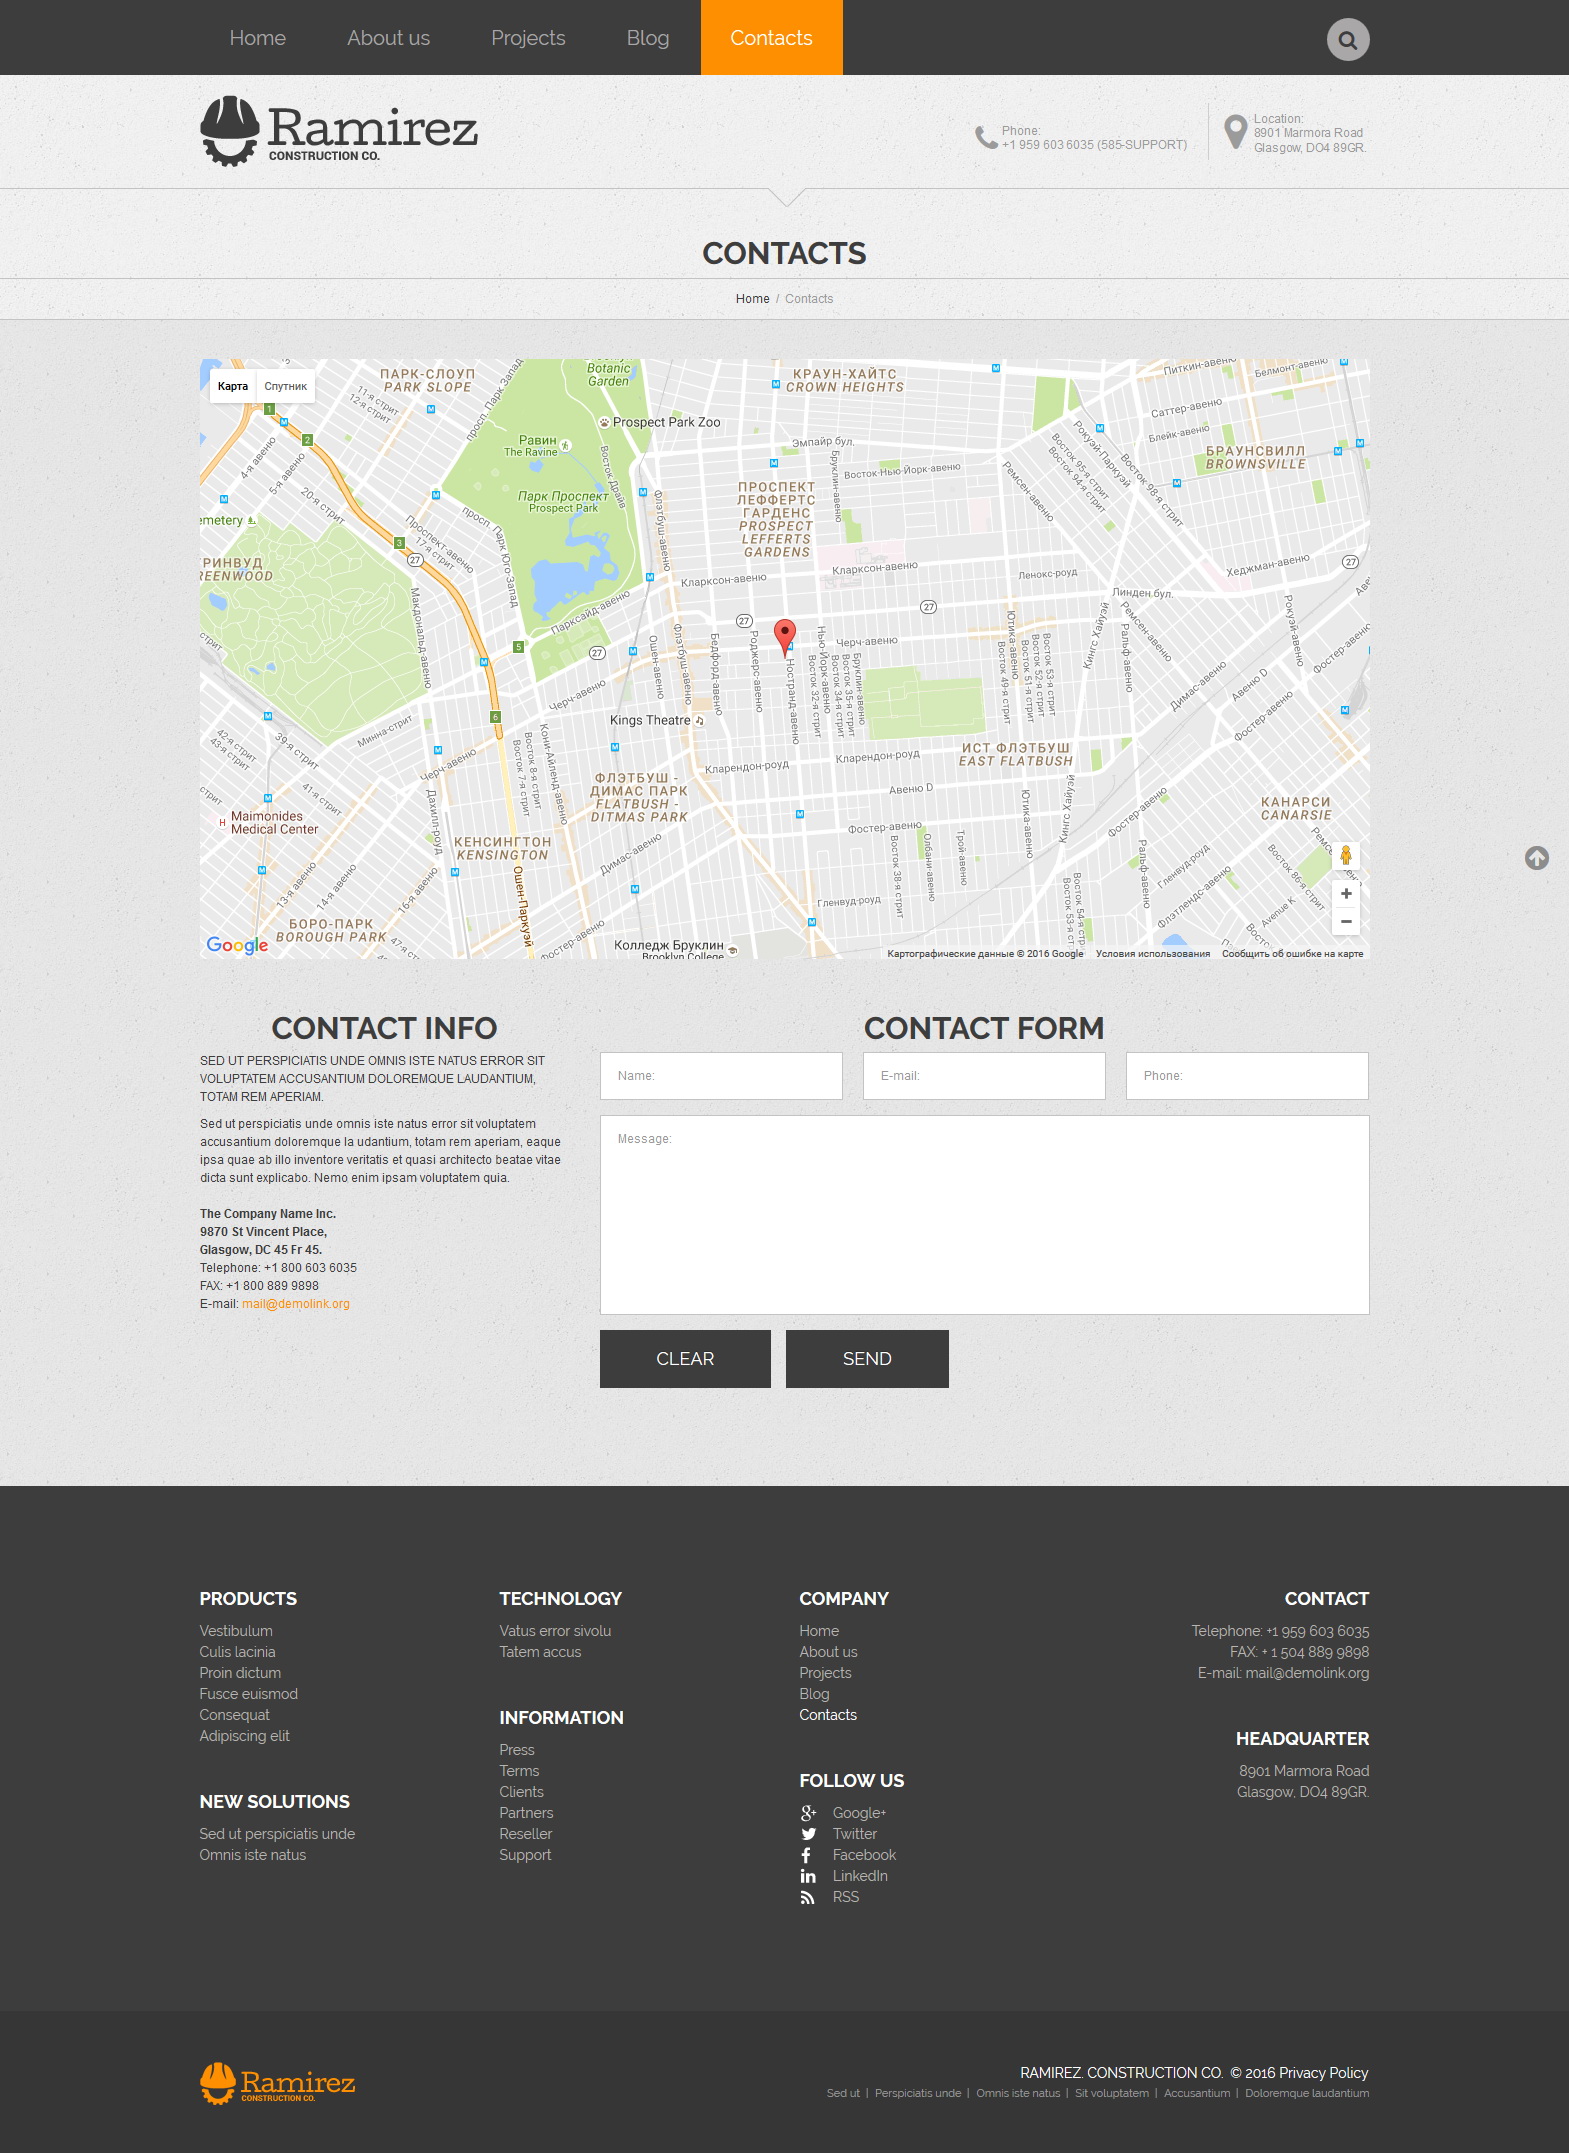
Task: Open Omnis iste natus solutions link
Action: pyautogui.click(x=253, y=1855)
